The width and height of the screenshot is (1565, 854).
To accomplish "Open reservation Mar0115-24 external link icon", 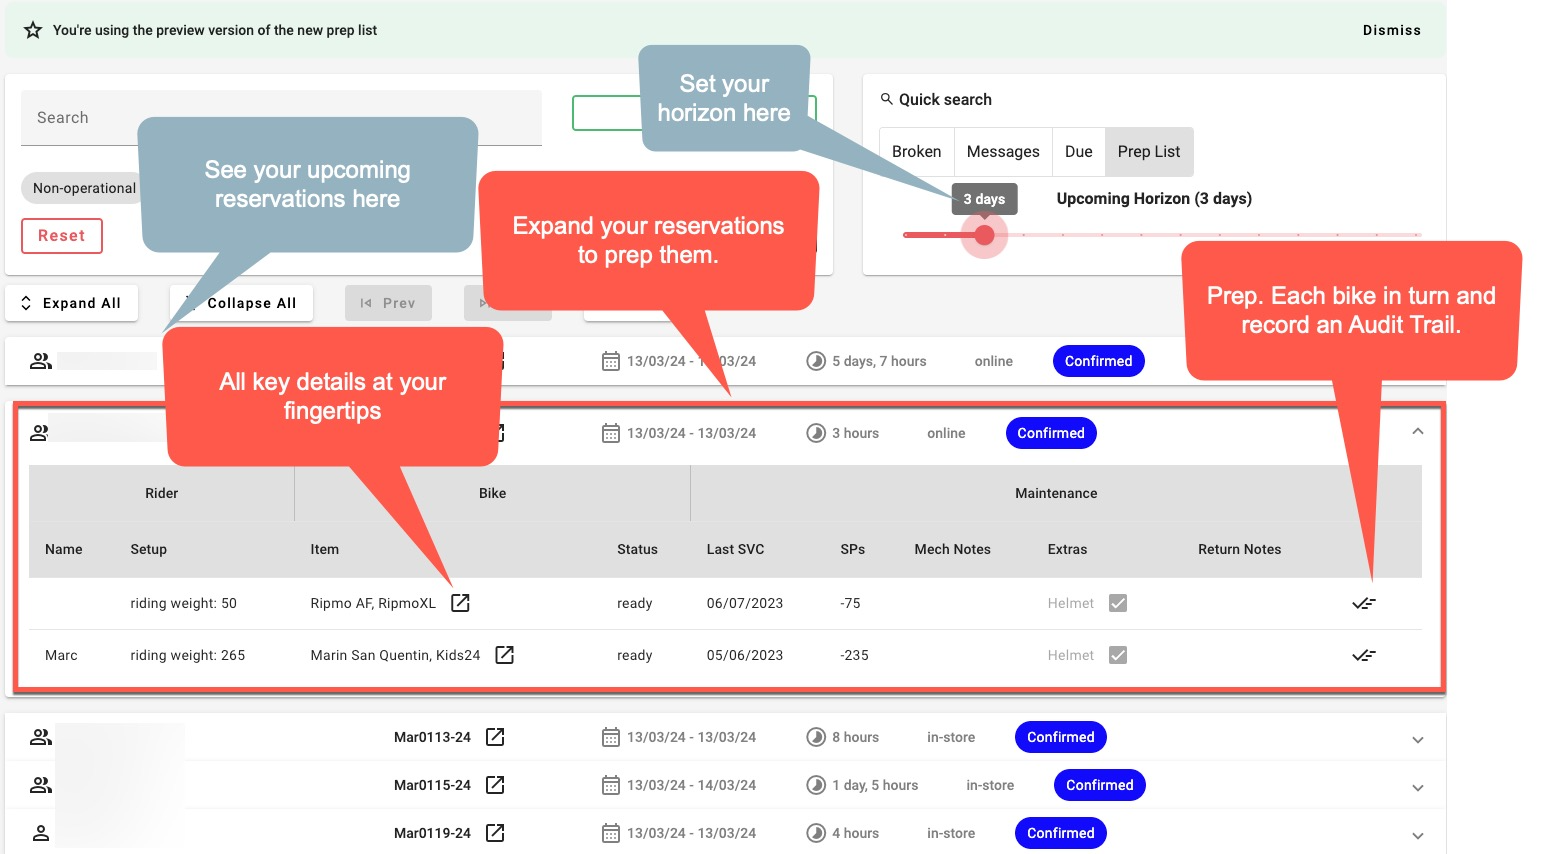I will (495, 785).
